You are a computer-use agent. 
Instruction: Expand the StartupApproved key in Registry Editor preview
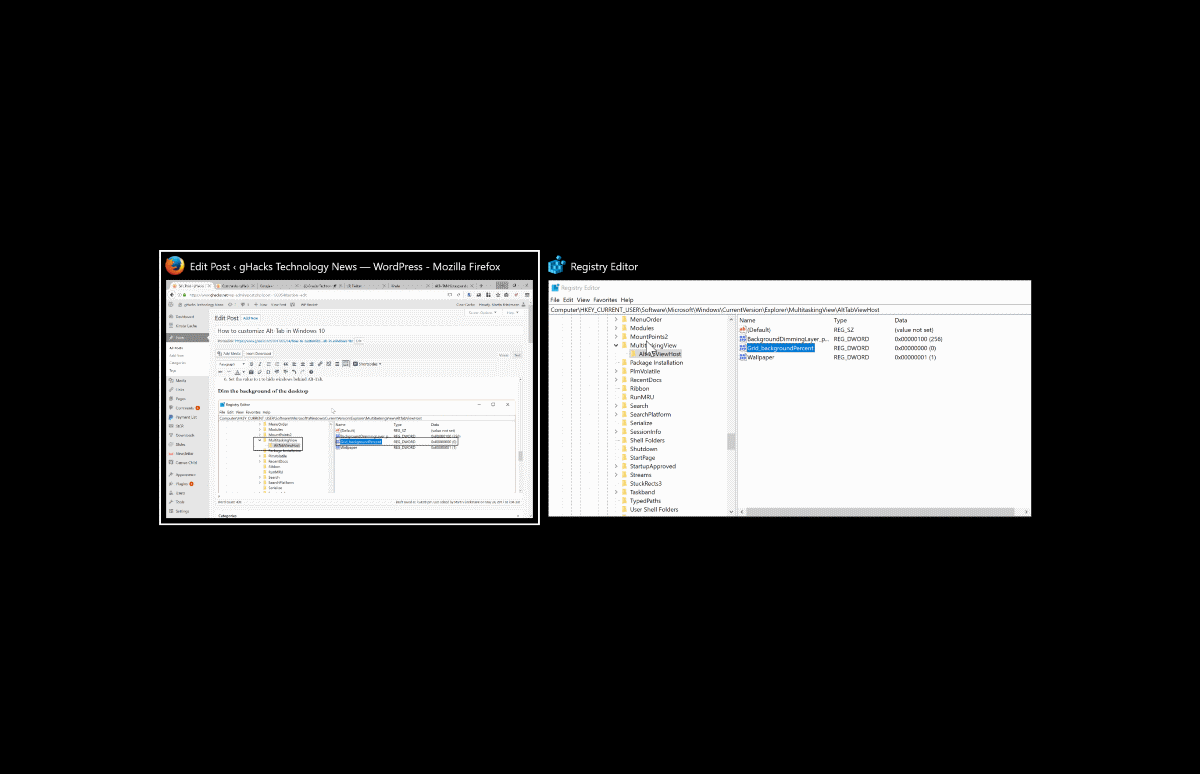pyautogui.click(x=616, y=466)
